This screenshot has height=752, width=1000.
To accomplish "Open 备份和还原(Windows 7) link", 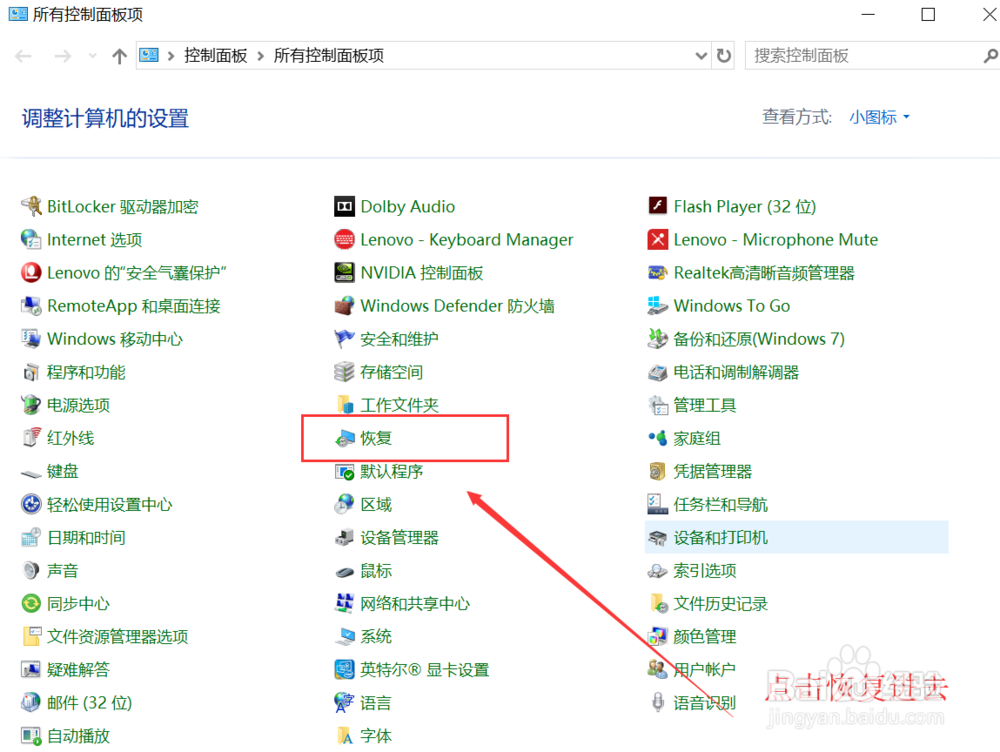I will point(759,339).
